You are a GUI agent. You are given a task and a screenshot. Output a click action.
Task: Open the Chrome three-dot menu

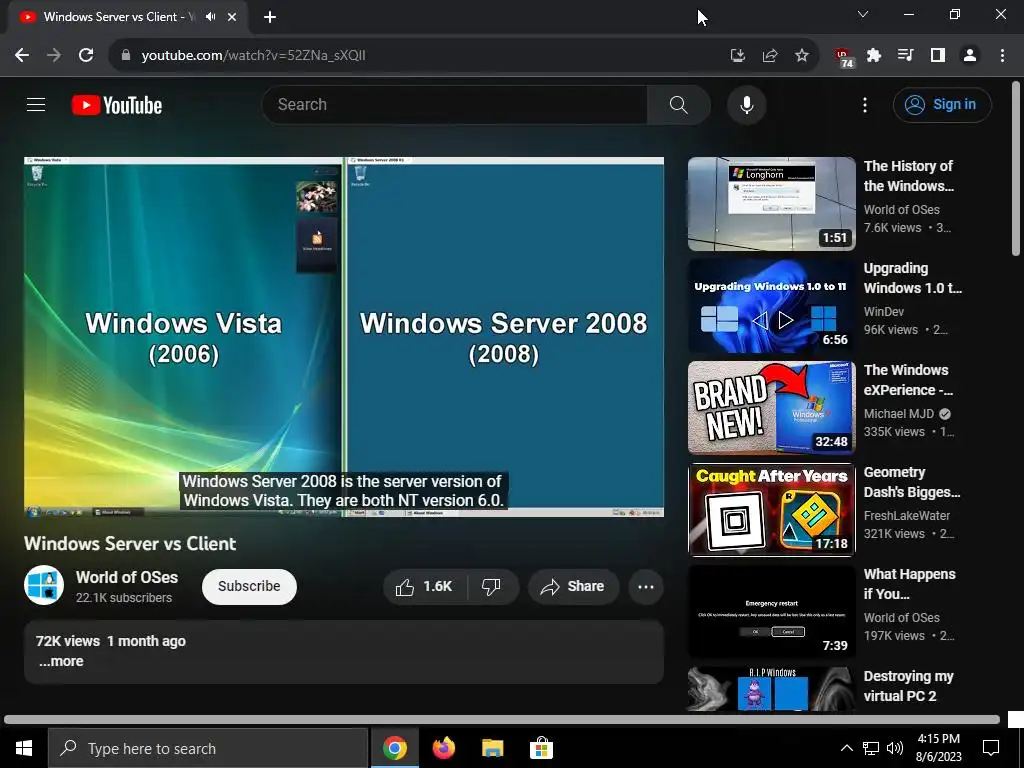tap(1002, 56)
